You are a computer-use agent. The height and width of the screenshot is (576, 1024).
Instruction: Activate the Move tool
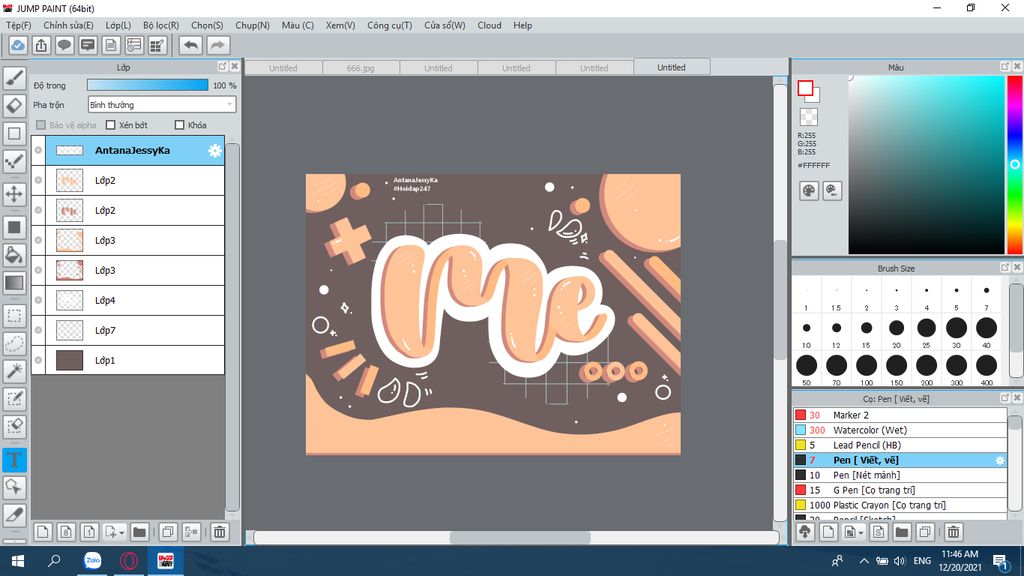pos(14,194)
